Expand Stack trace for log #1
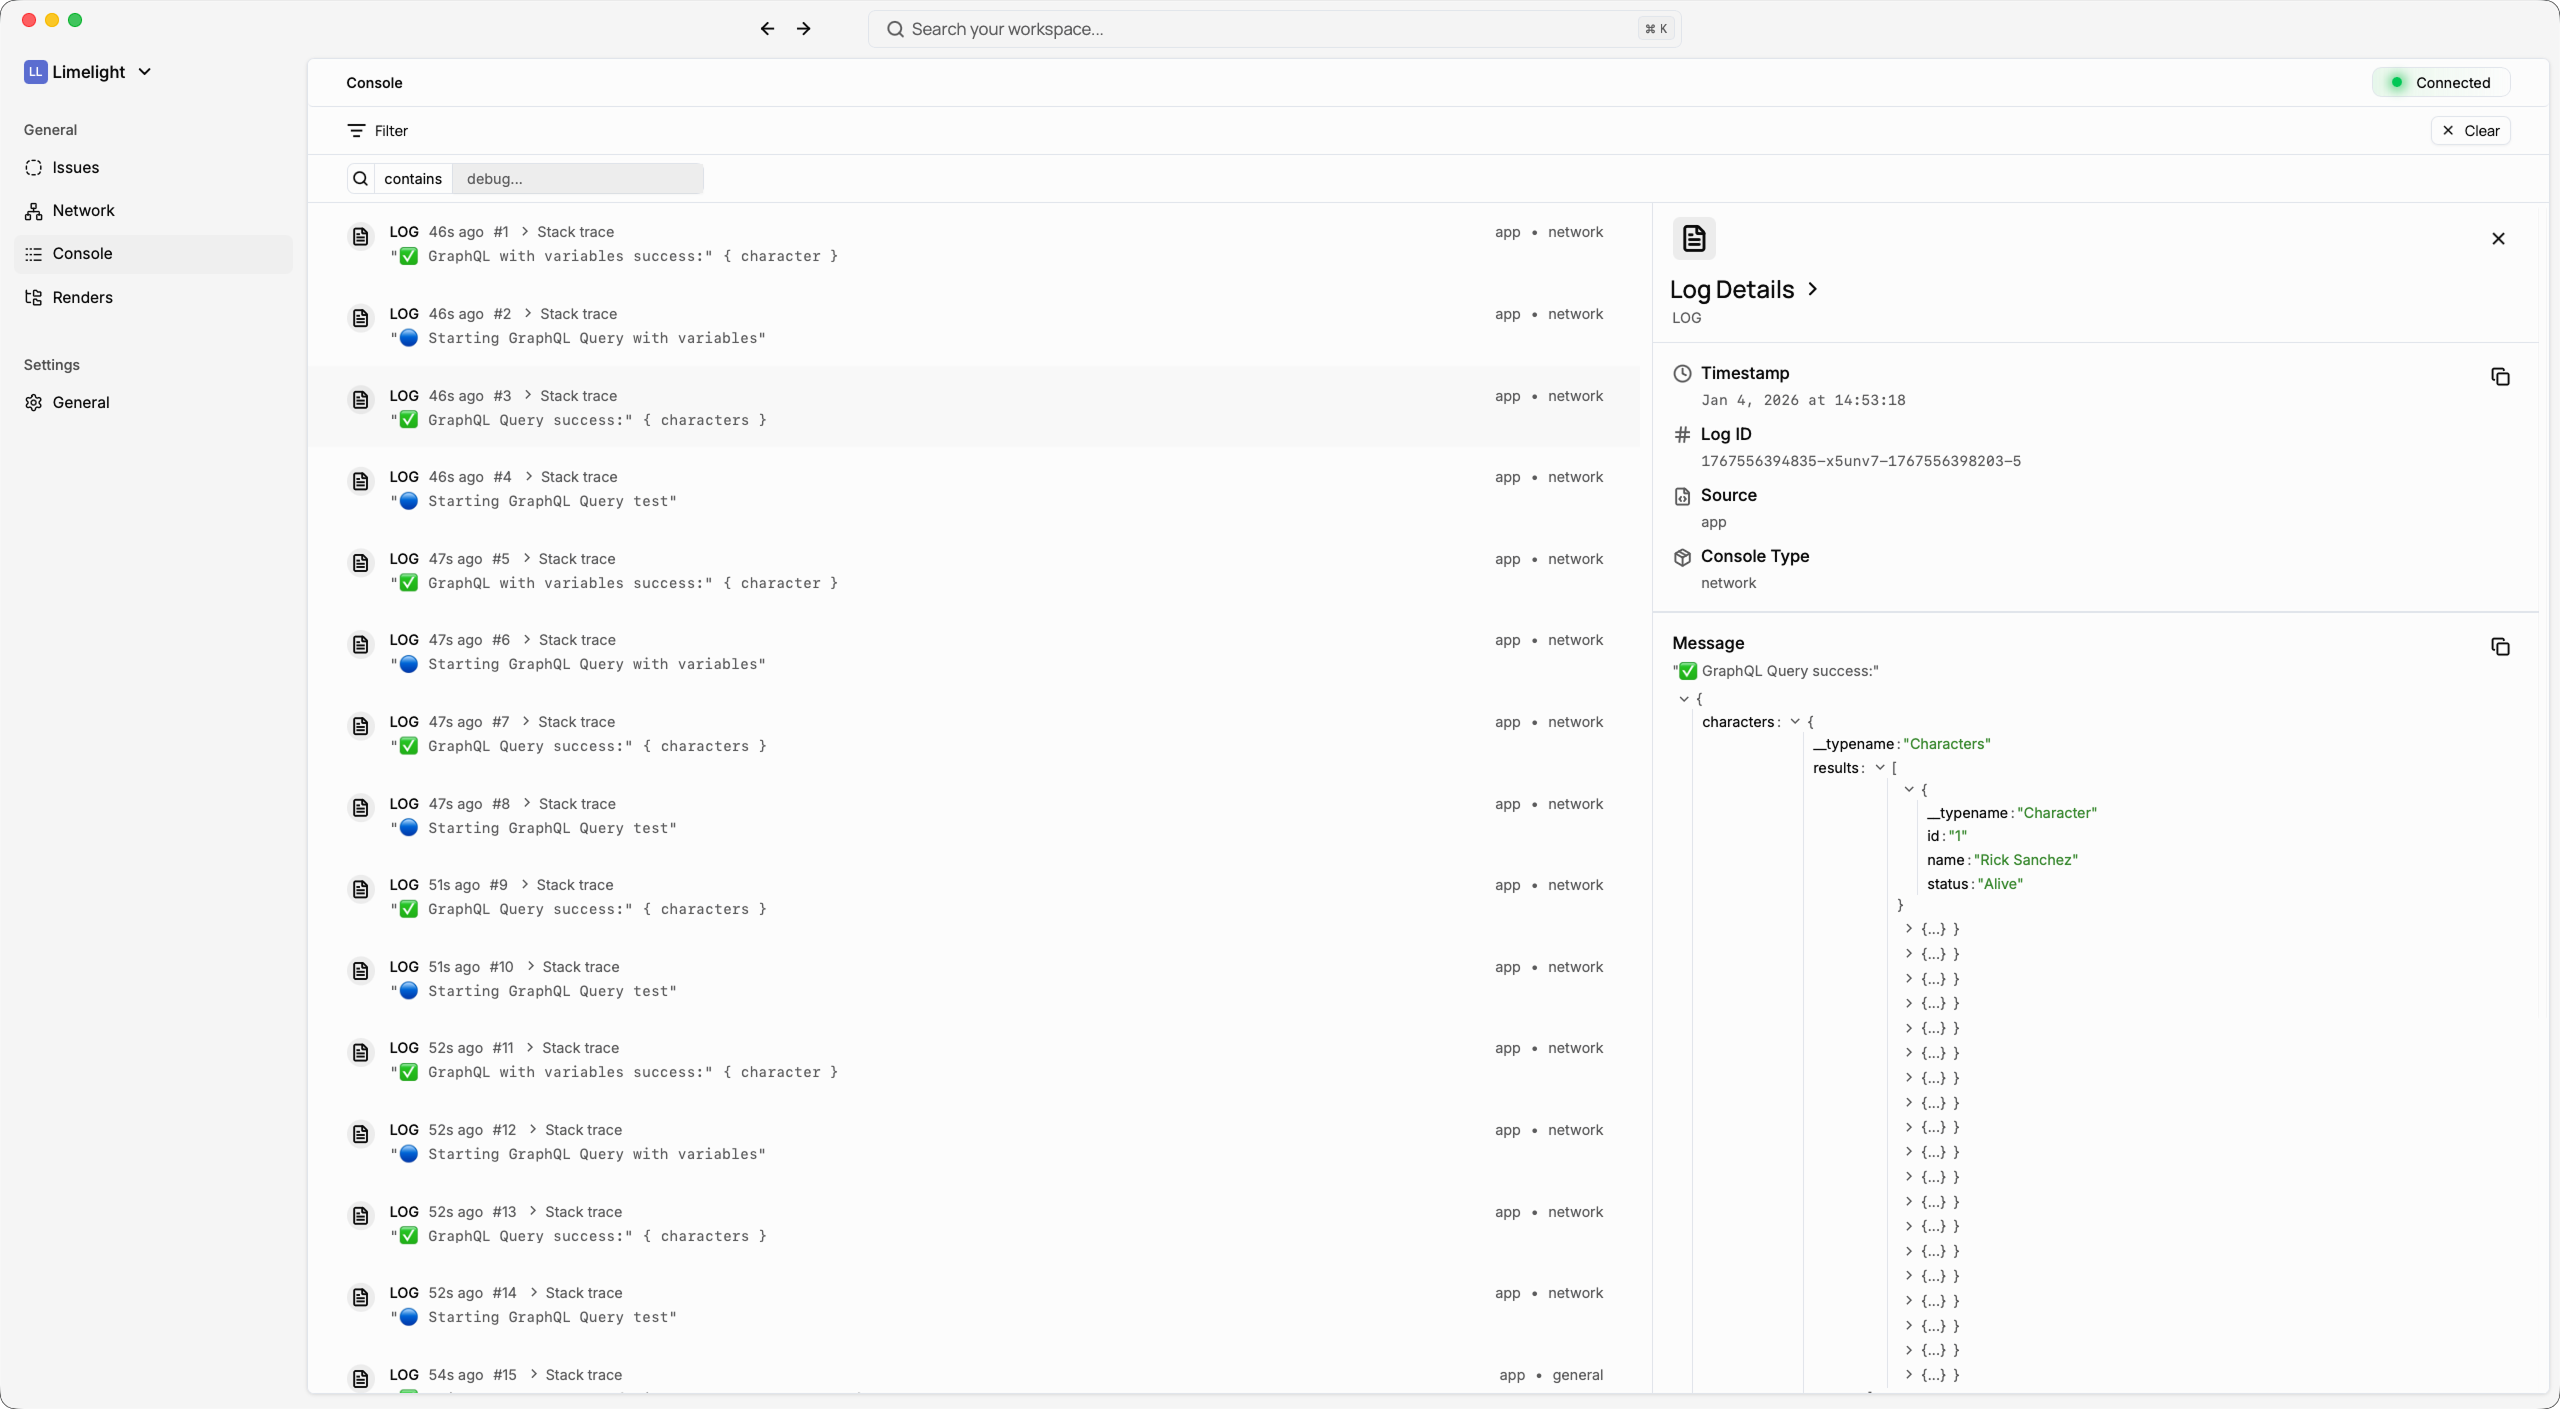The height and width of the screenshot is (1409, 2560). coord(566,232)
